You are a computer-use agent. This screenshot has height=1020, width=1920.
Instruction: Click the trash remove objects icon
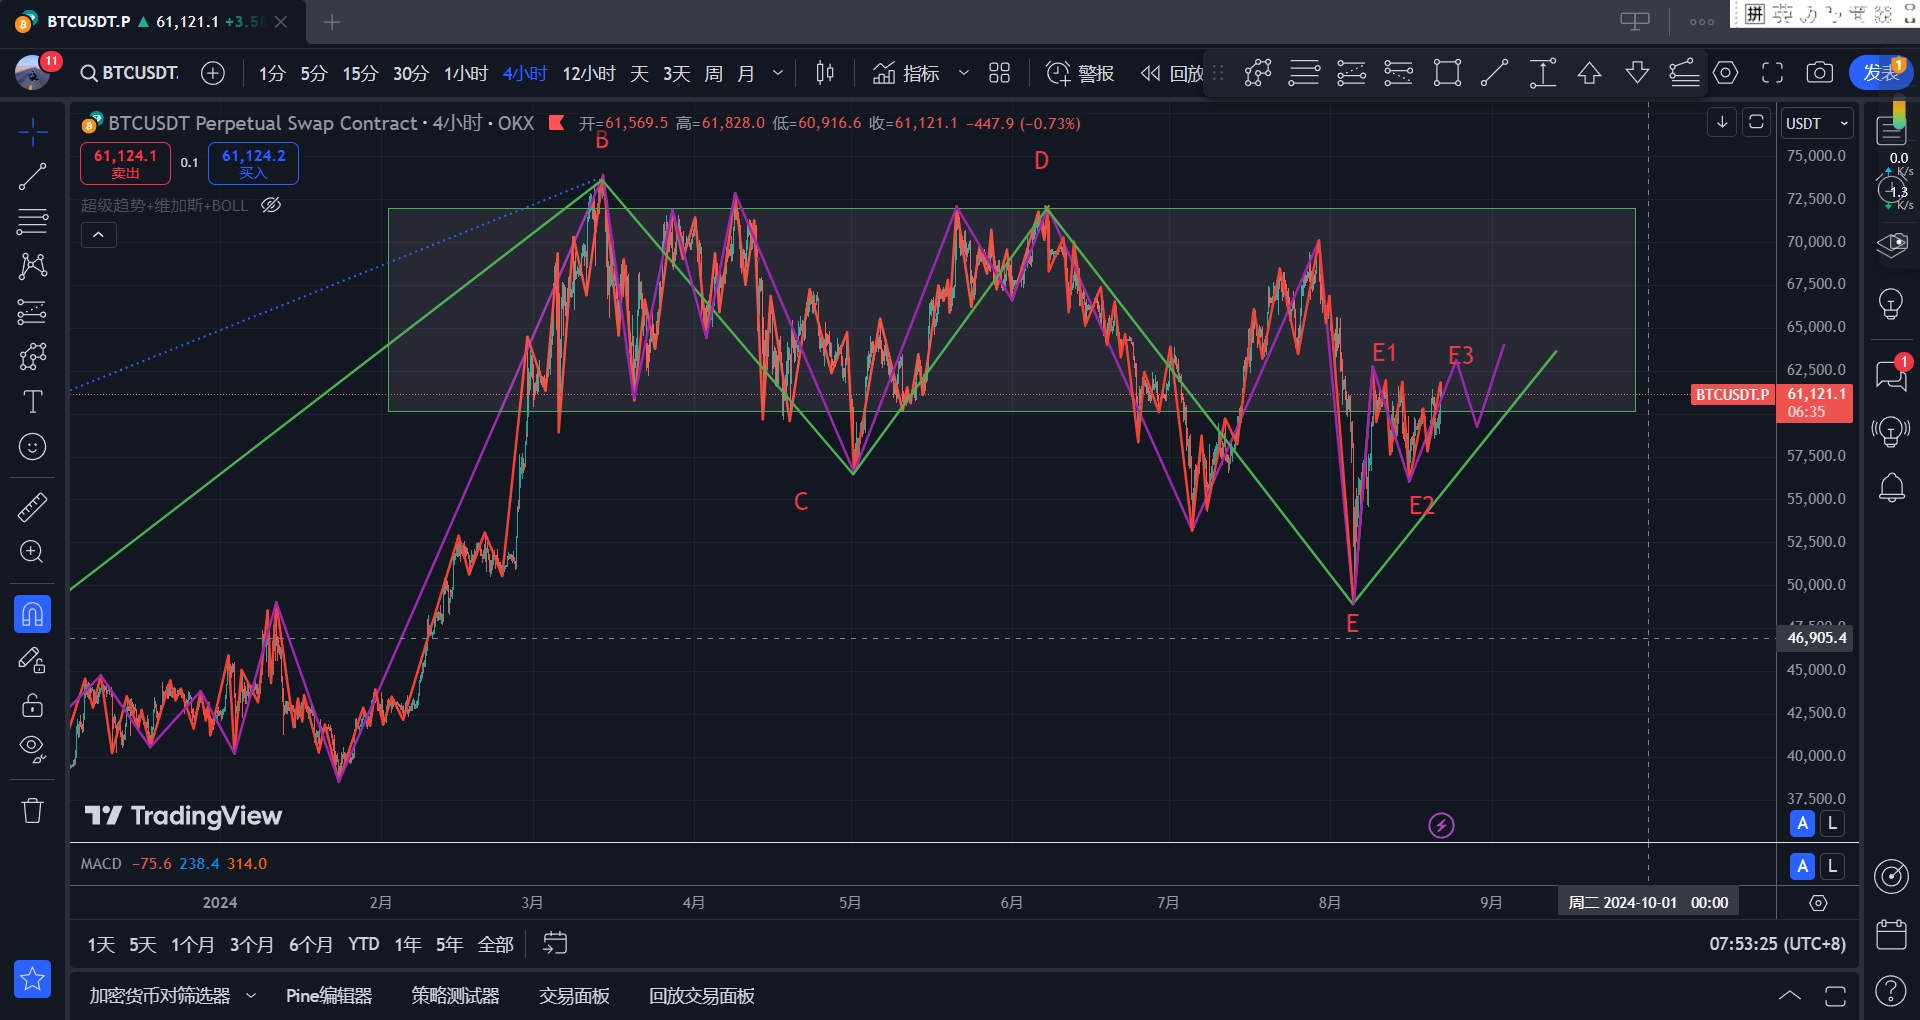(32, 810)
